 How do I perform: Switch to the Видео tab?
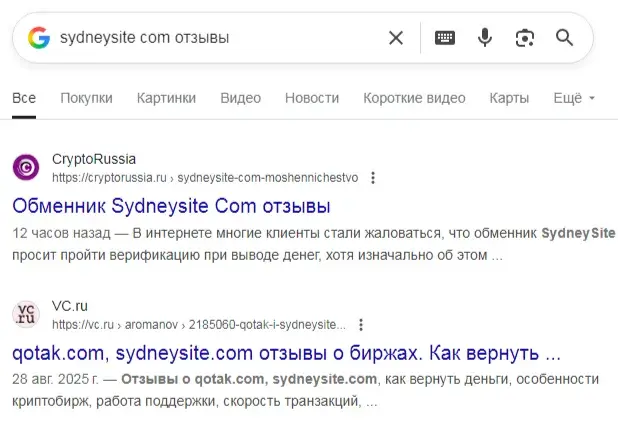(240, 98)
